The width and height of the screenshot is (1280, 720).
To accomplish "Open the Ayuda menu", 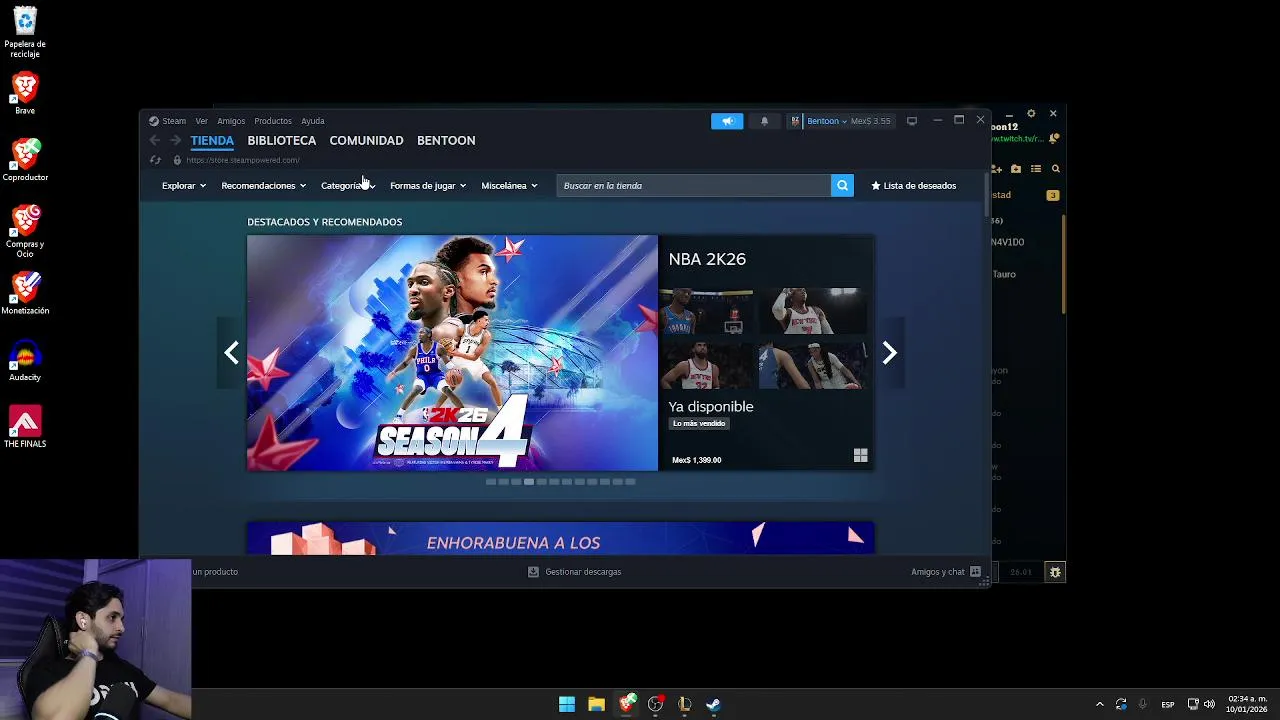I will tap(313, 121).
